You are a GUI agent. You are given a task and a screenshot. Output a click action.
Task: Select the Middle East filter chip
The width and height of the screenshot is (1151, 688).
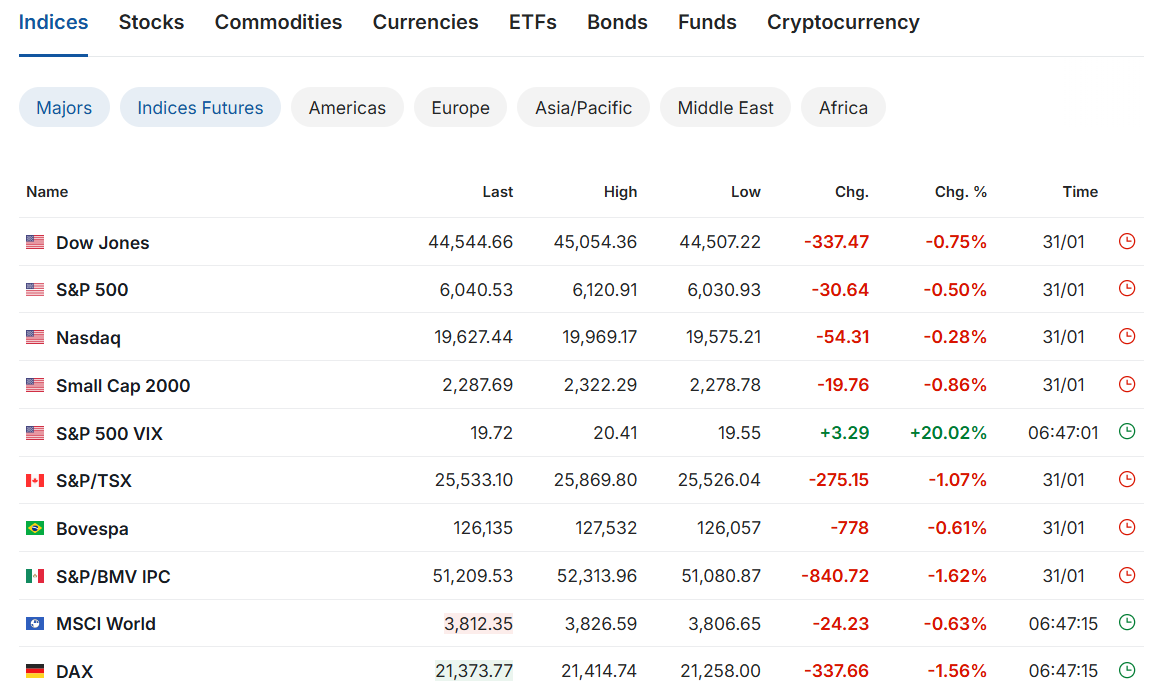(725, 108)
